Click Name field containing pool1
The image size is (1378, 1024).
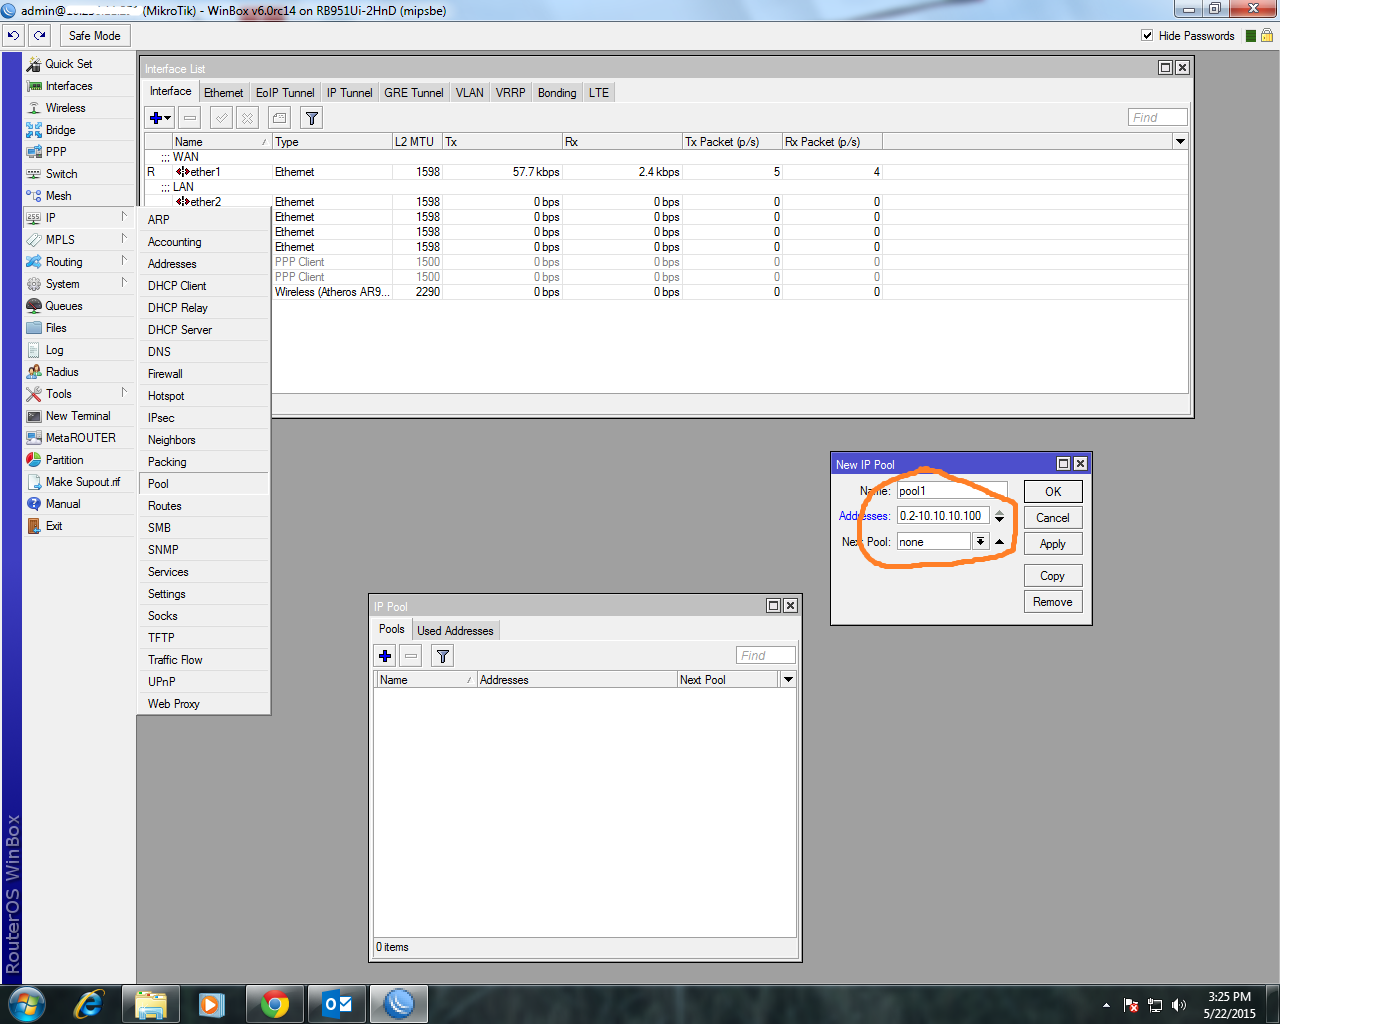(x=951, y=491)
